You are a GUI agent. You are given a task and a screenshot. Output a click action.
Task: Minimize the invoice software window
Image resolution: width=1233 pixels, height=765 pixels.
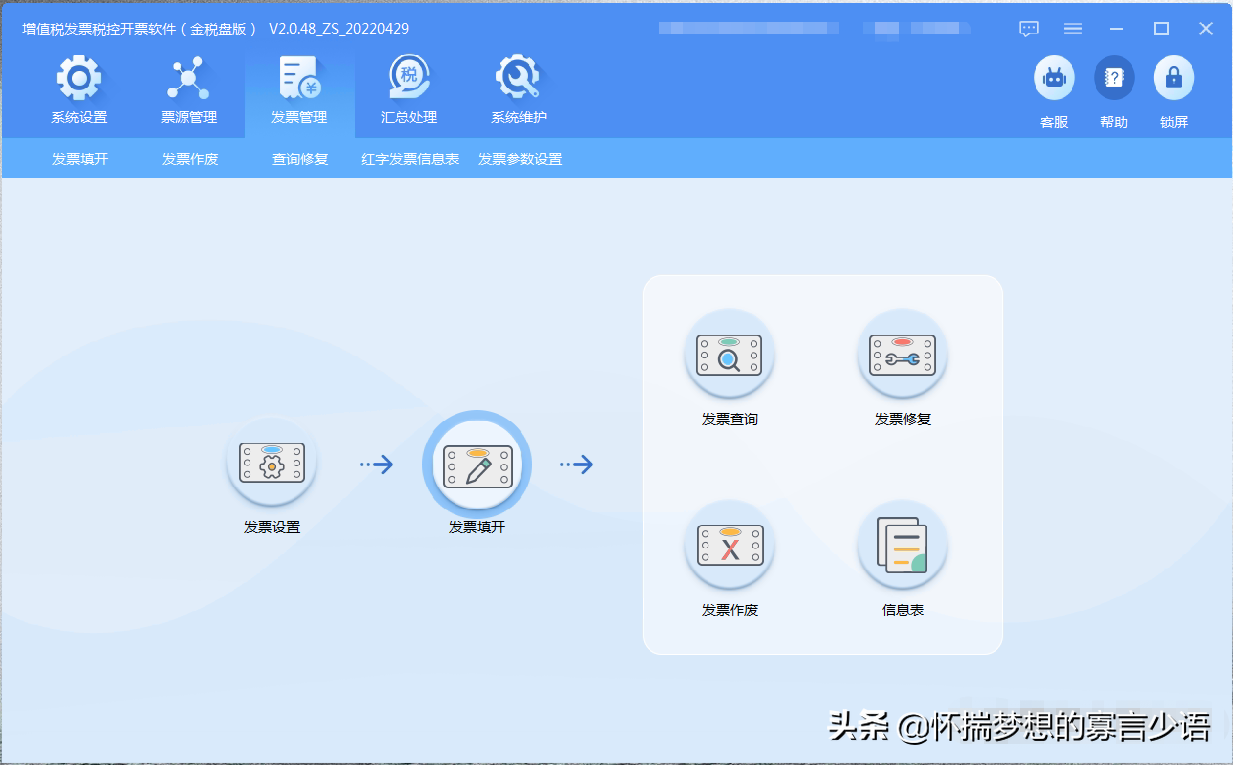click(x=1117, y=29)
